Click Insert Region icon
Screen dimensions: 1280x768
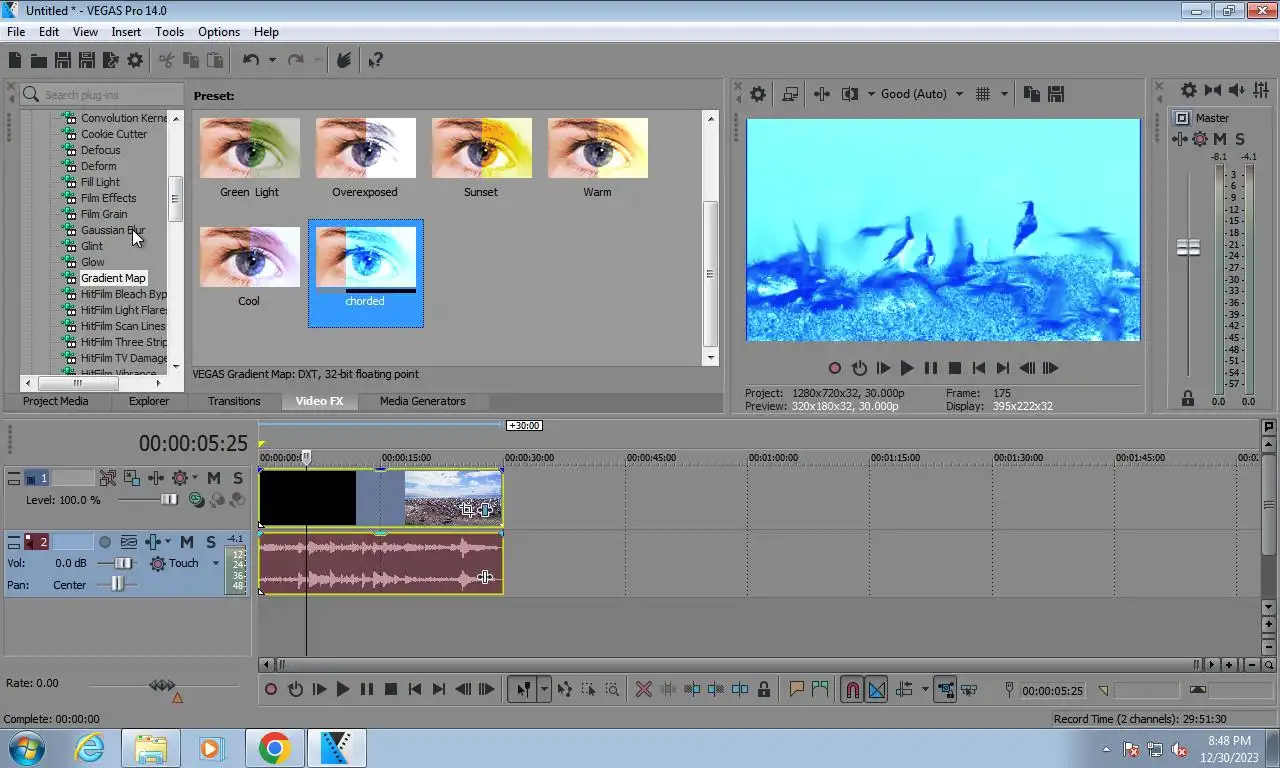click(820, 689)
